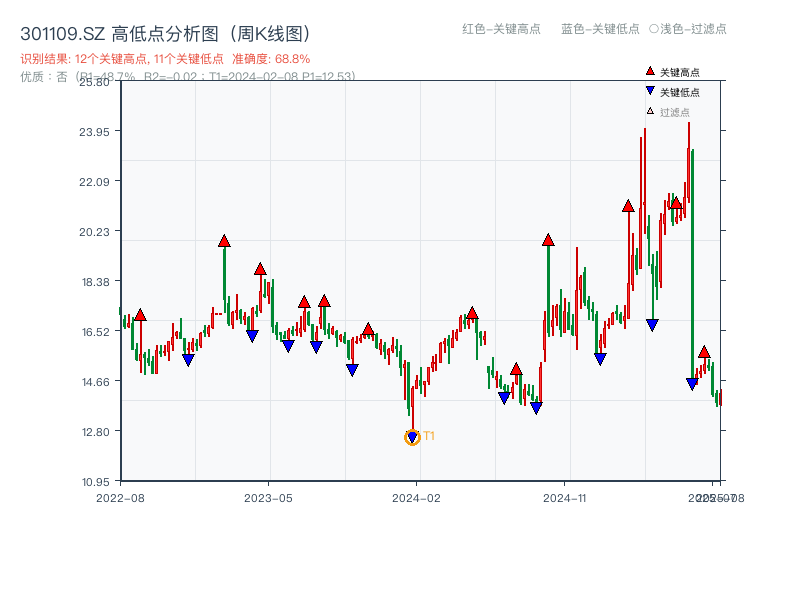Click the hollow 过滤点 triangle icon in the legend
The height and width of the screenshot is (600, 800).
point(649,111)
